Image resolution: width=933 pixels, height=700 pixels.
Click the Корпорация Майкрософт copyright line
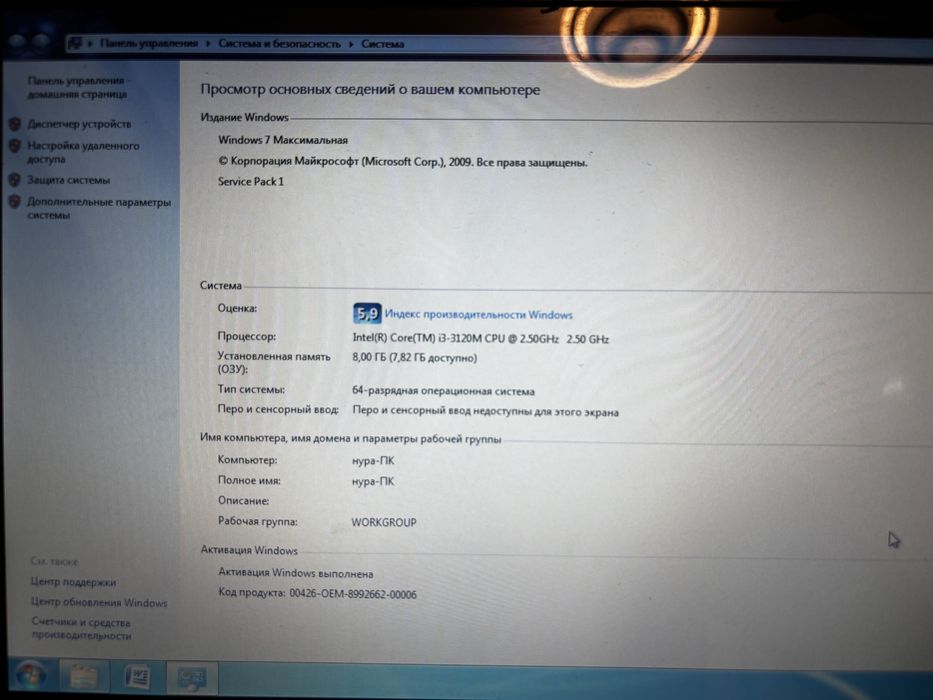403,162
